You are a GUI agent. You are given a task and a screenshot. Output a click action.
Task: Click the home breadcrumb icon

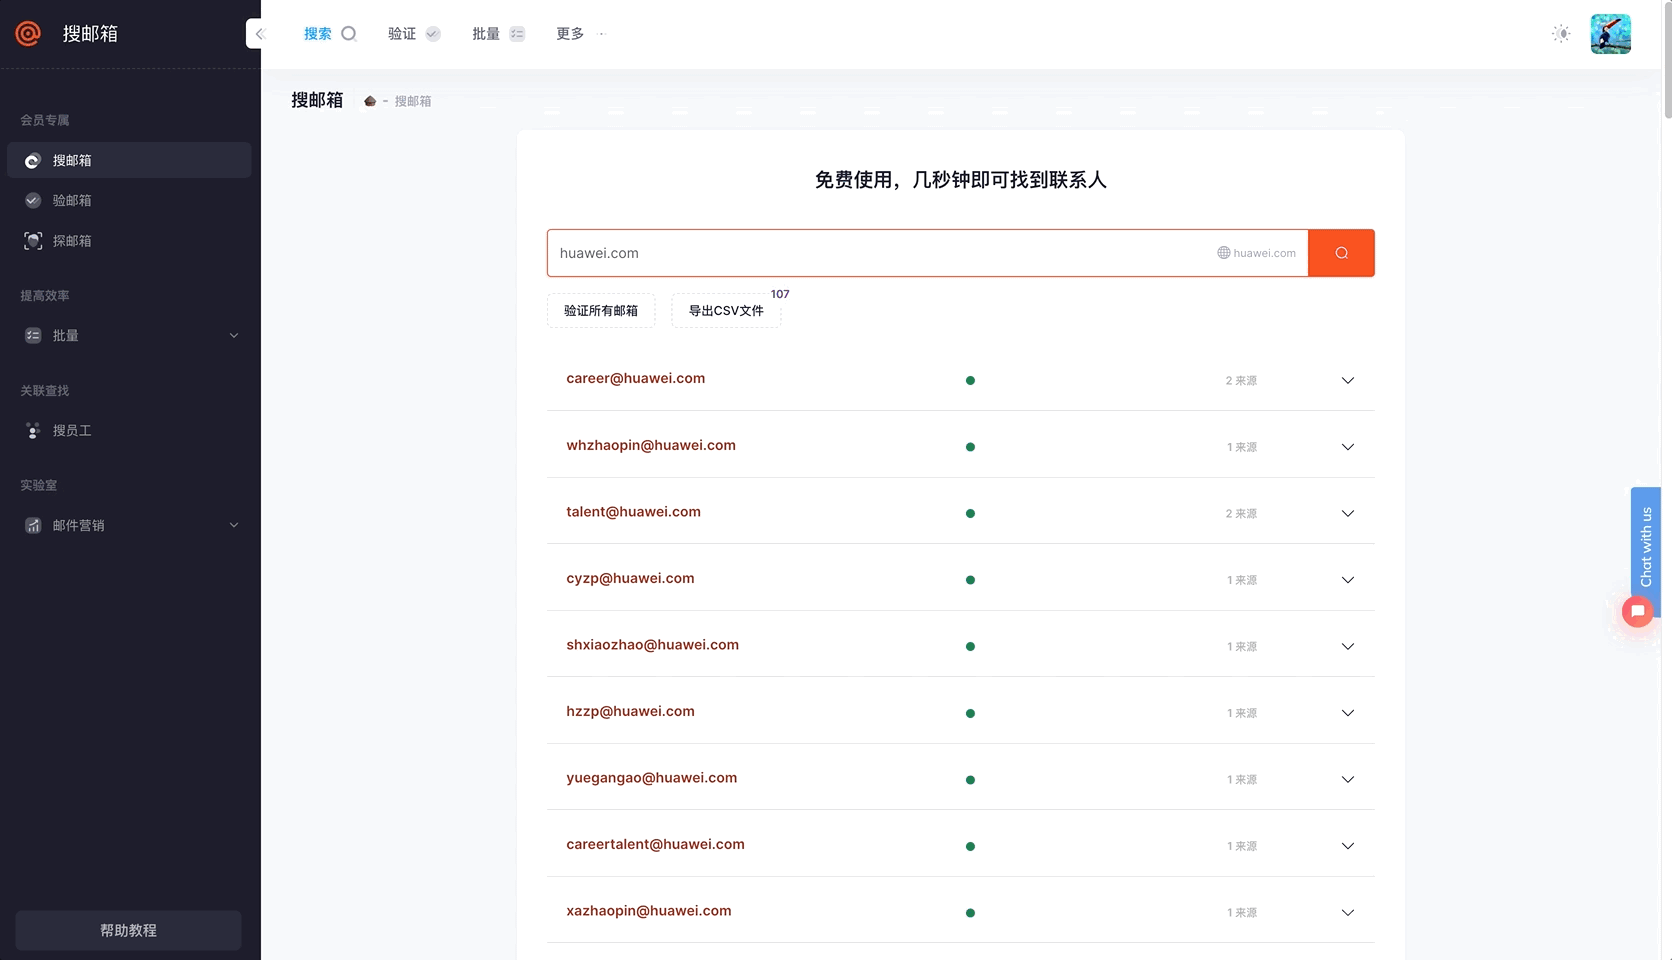pyautogui.click(x=370, y=101)
